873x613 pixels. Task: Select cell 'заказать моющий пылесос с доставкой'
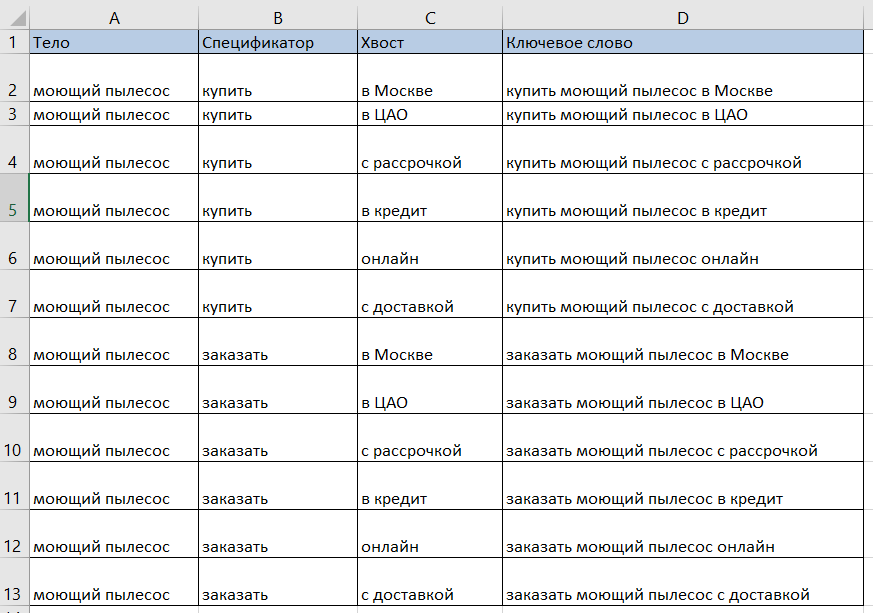click(683, 582)
